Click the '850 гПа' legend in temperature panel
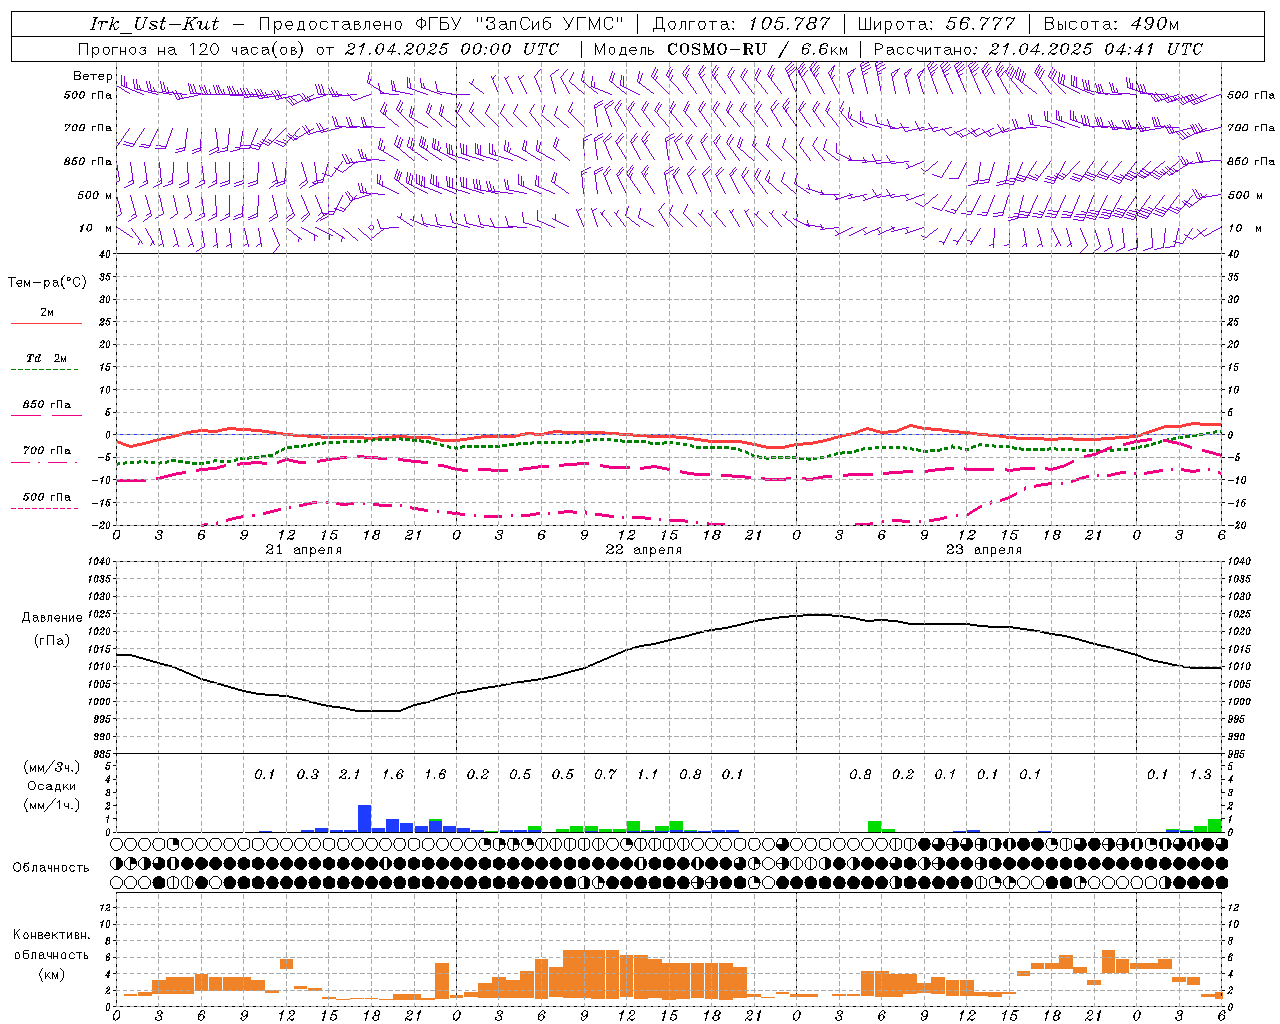This screenshot has width=1280, height=1024. [x=46, y=405]
